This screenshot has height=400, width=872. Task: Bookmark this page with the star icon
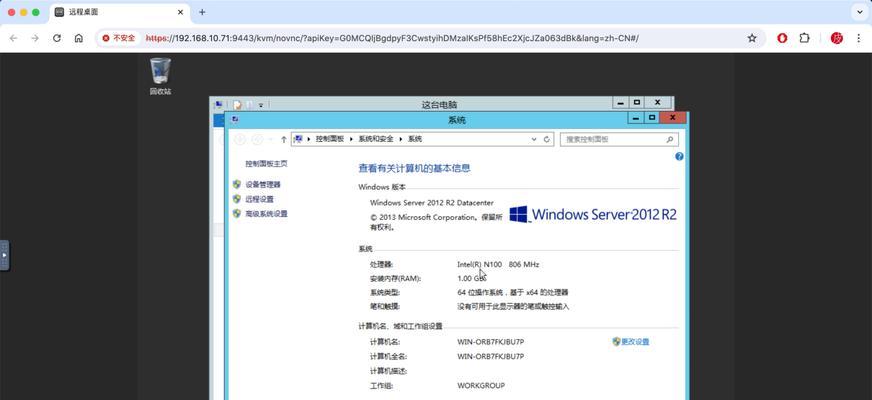[x=752, y=38]
